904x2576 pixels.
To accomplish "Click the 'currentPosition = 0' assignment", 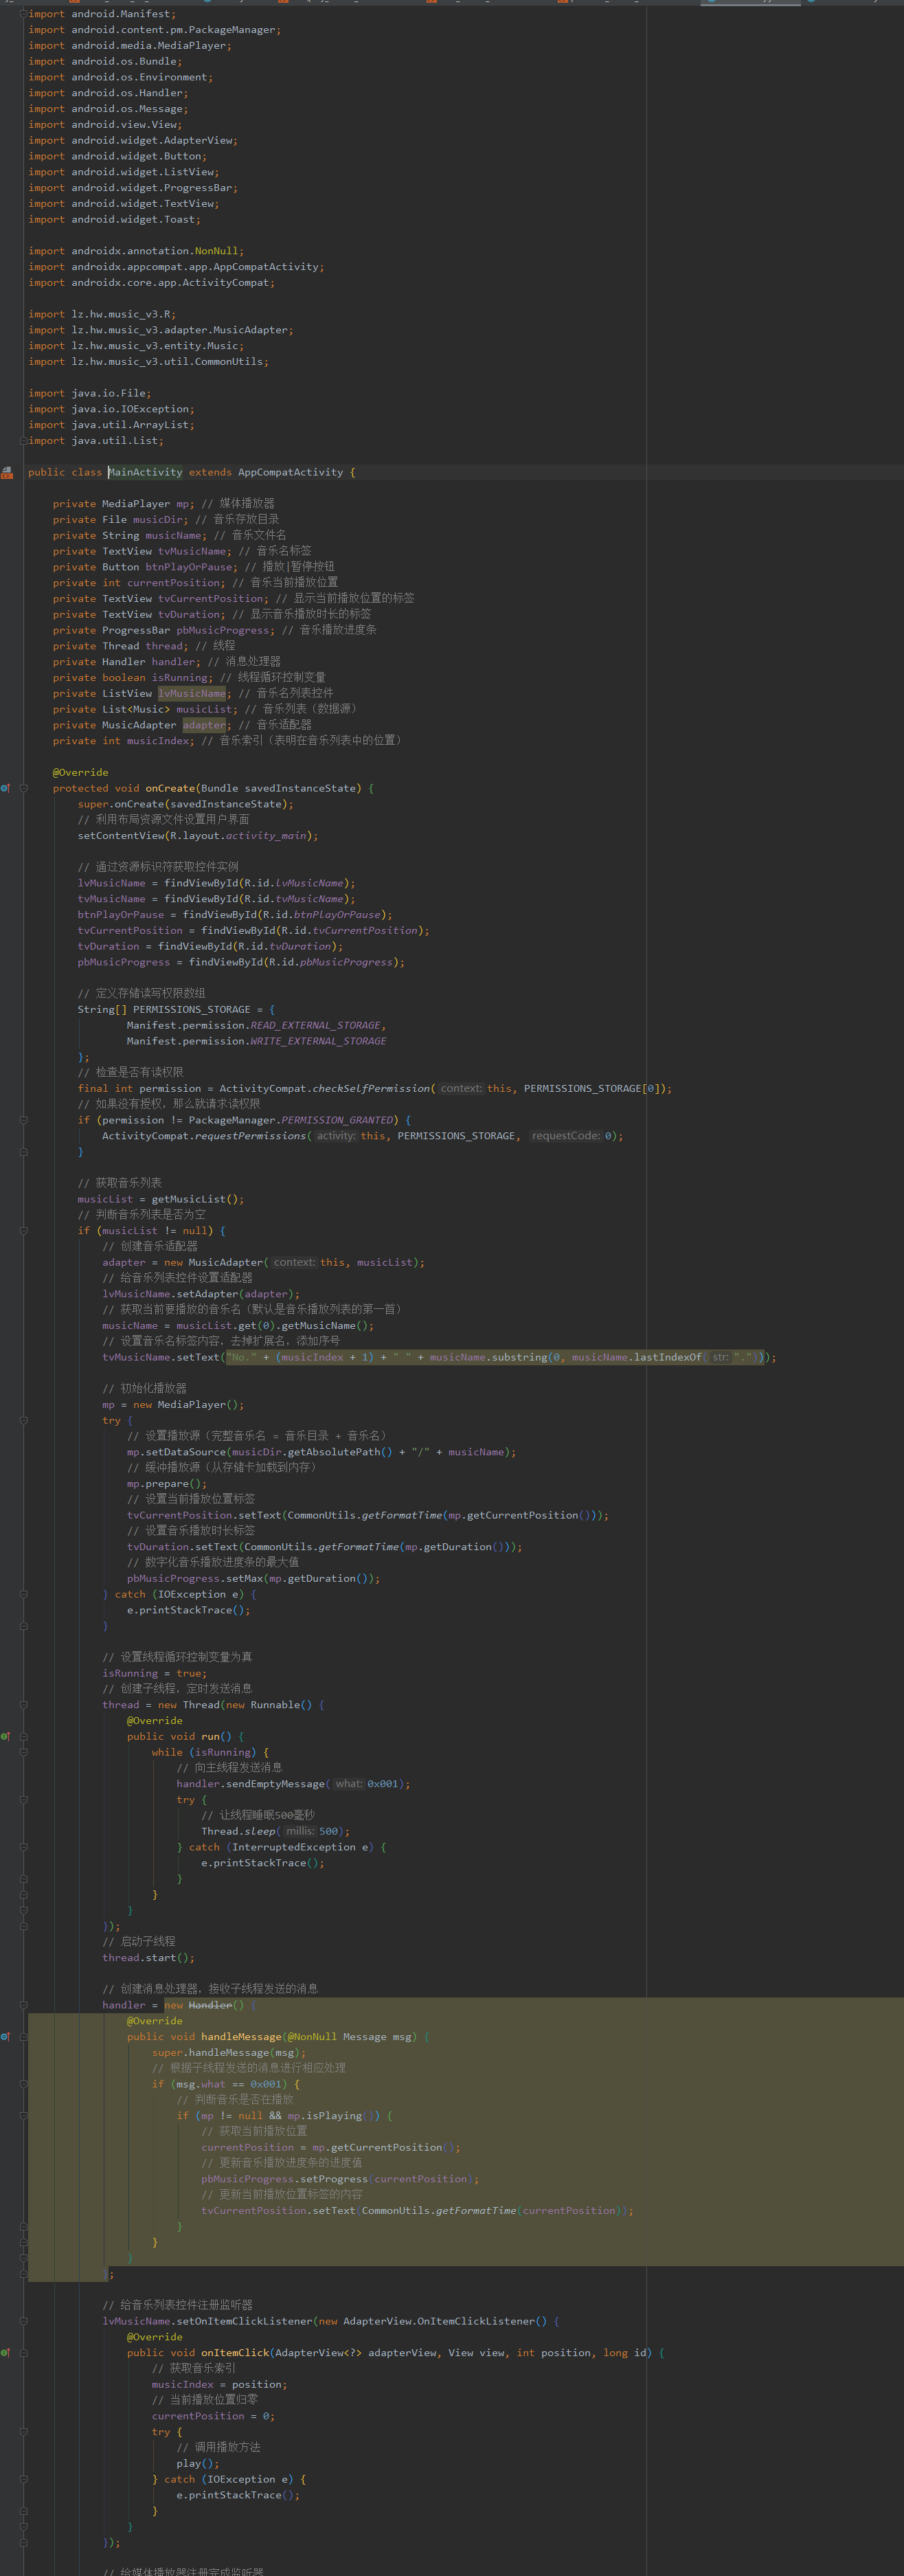I will pos(213,2416).
